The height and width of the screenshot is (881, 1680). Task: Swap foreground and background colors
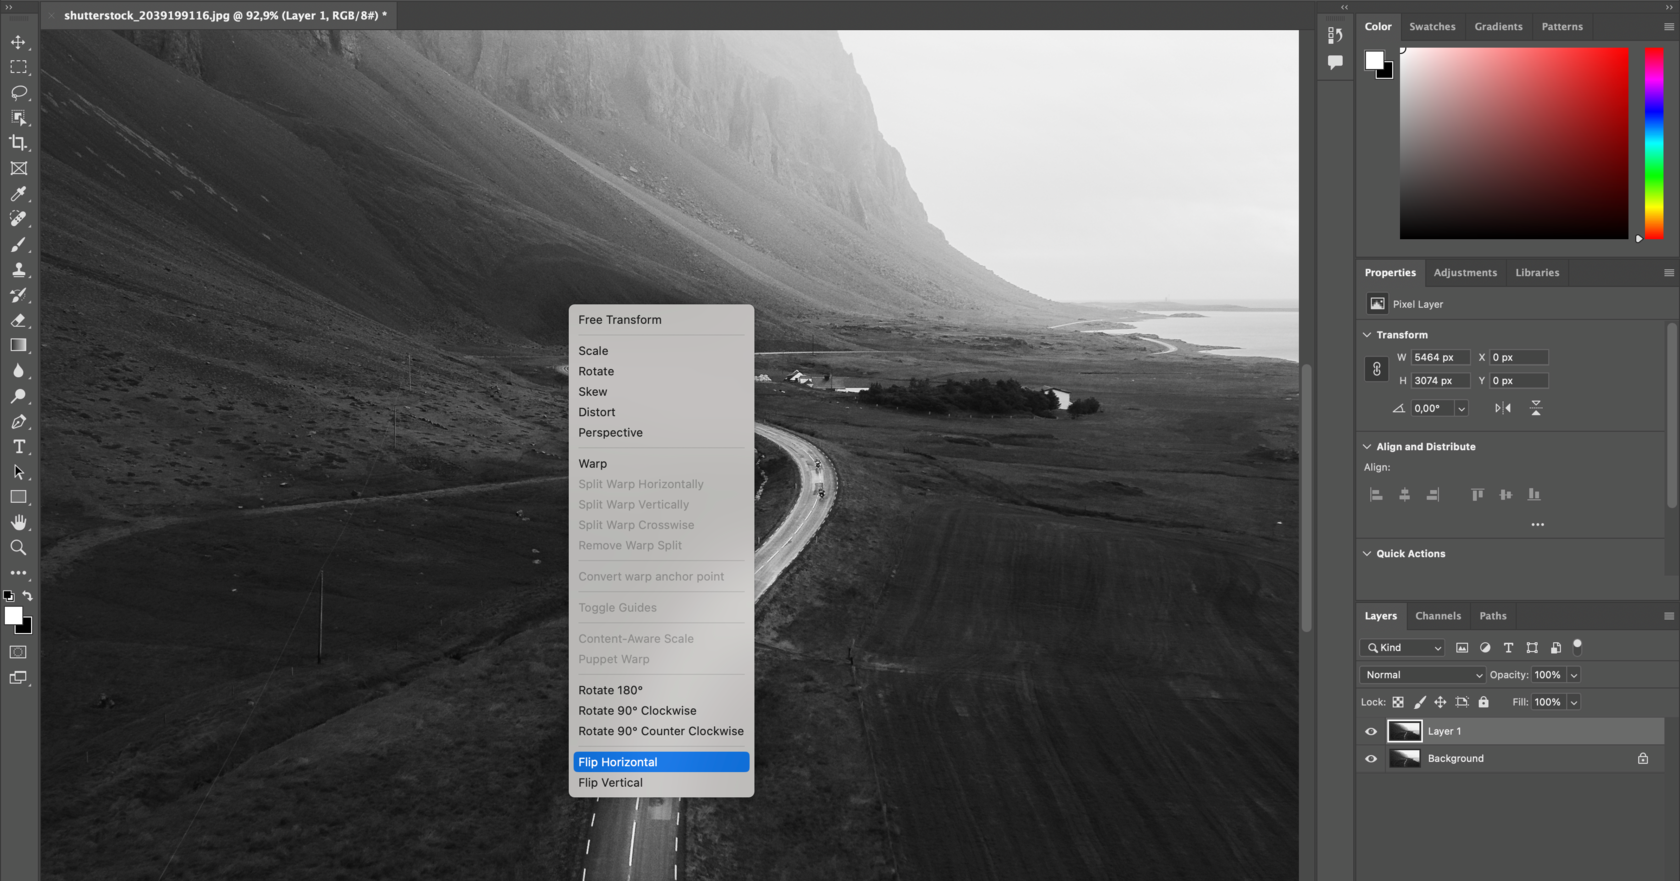28,596
